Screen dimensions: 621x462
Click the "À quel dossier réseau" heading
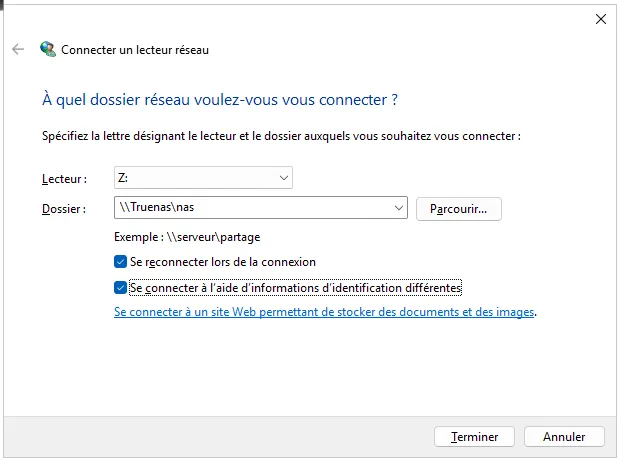[220, 99]
